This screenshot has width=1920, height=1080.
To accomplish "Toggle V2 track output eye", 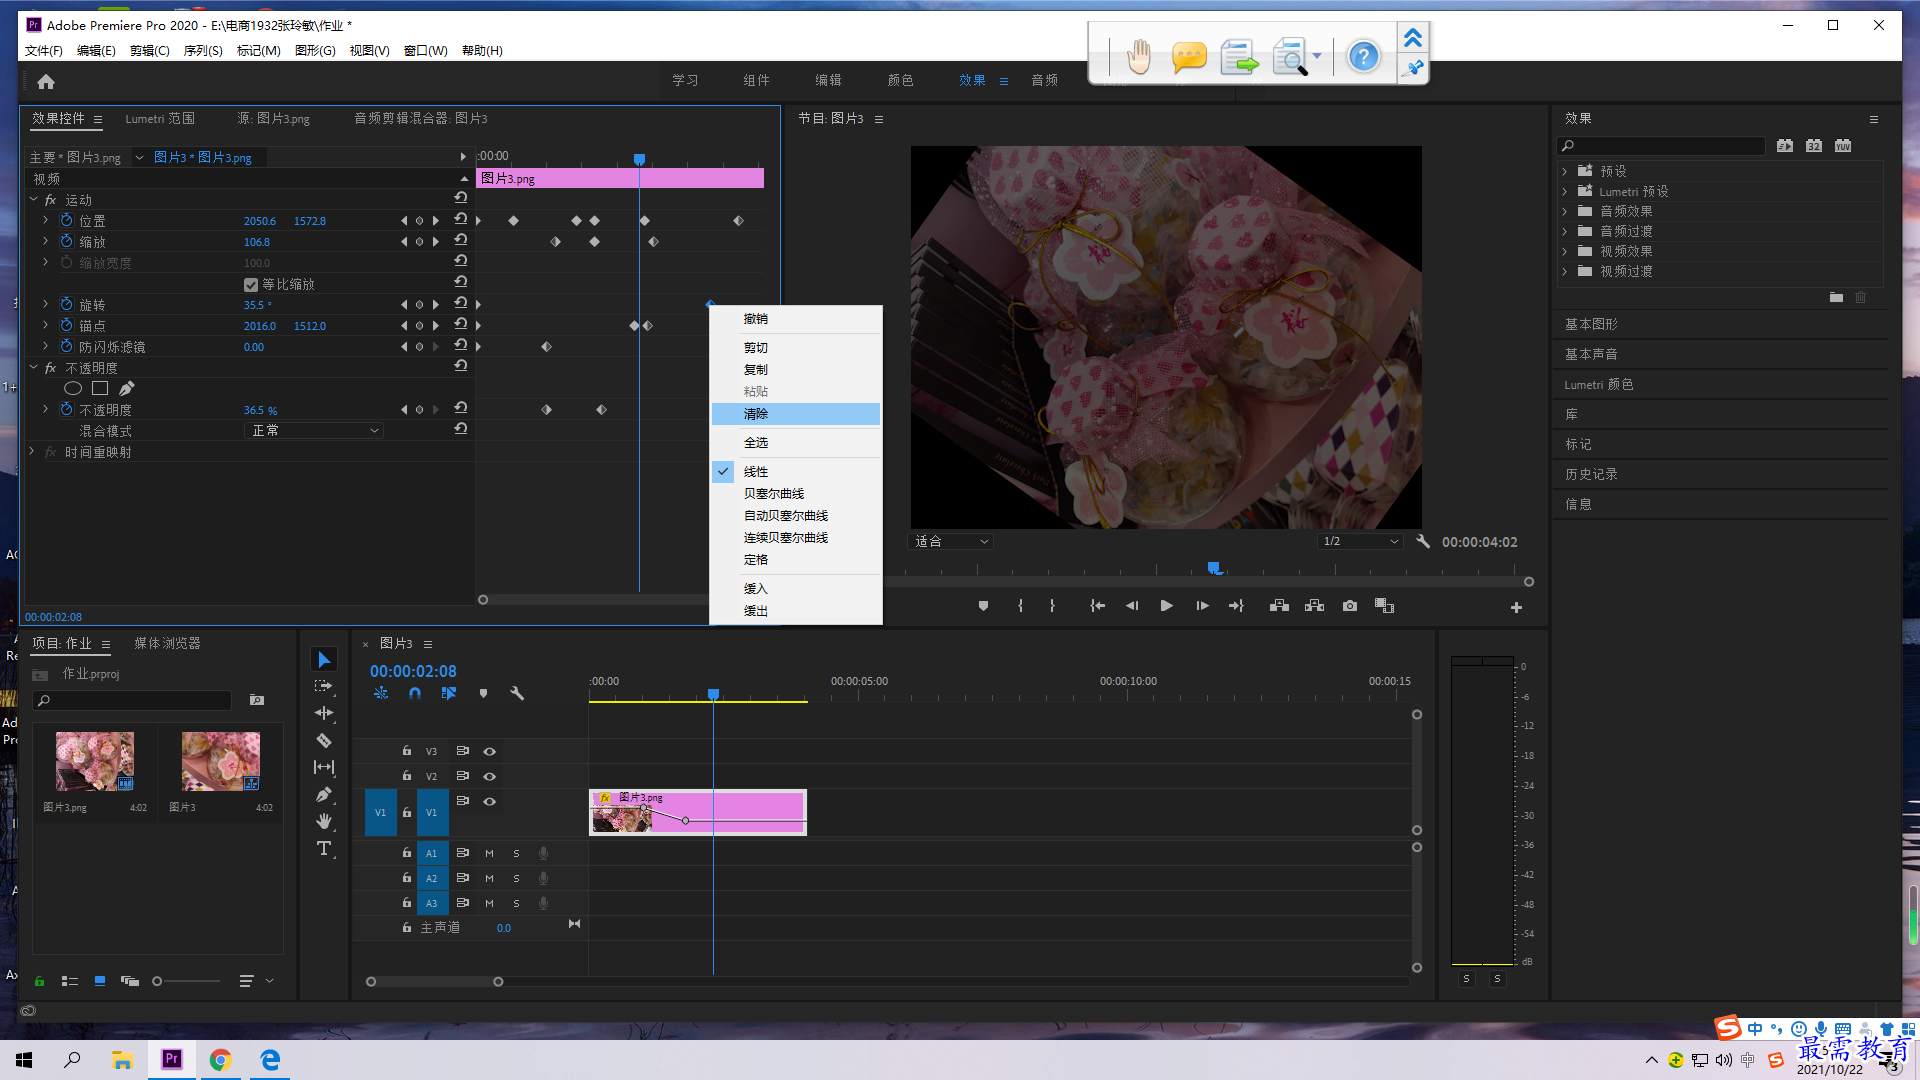I will pos(490,776).
